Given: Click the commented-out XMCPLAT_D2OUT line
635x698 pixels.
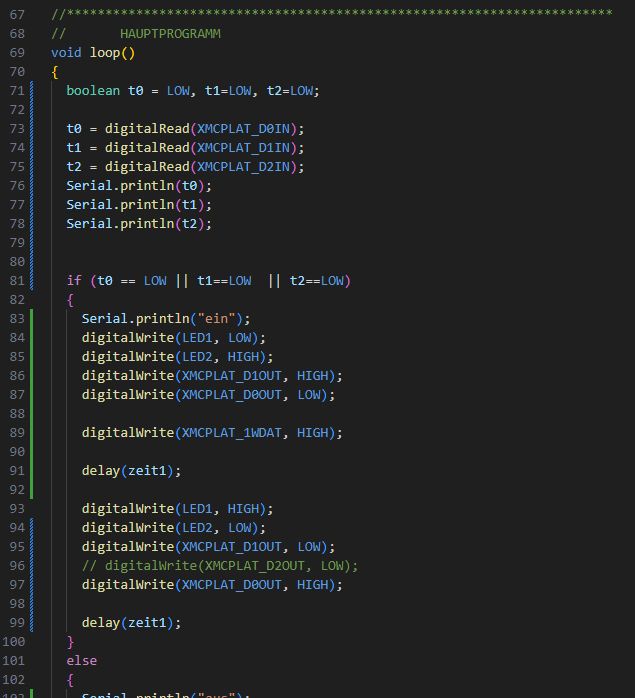Looking at the screenshot, I should click(219, 566).
